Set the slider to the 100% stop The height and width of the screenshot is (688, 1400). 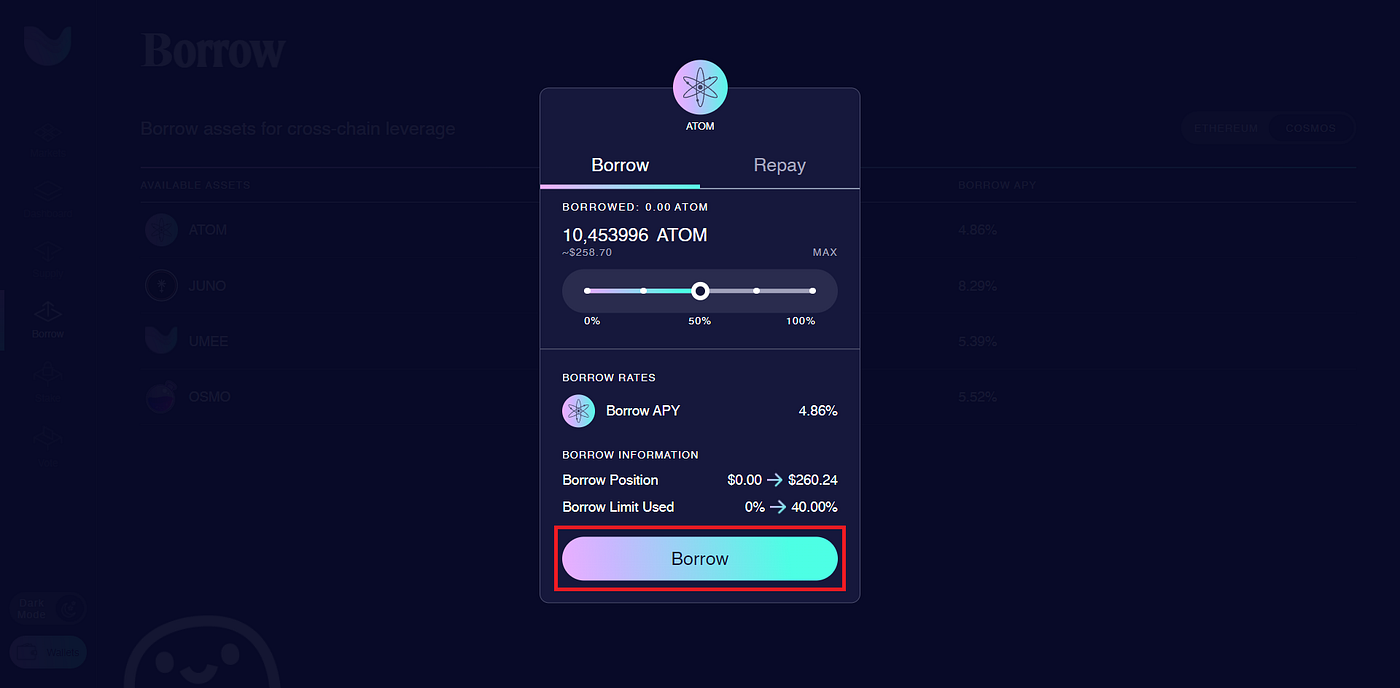click(x=813, y=291)
